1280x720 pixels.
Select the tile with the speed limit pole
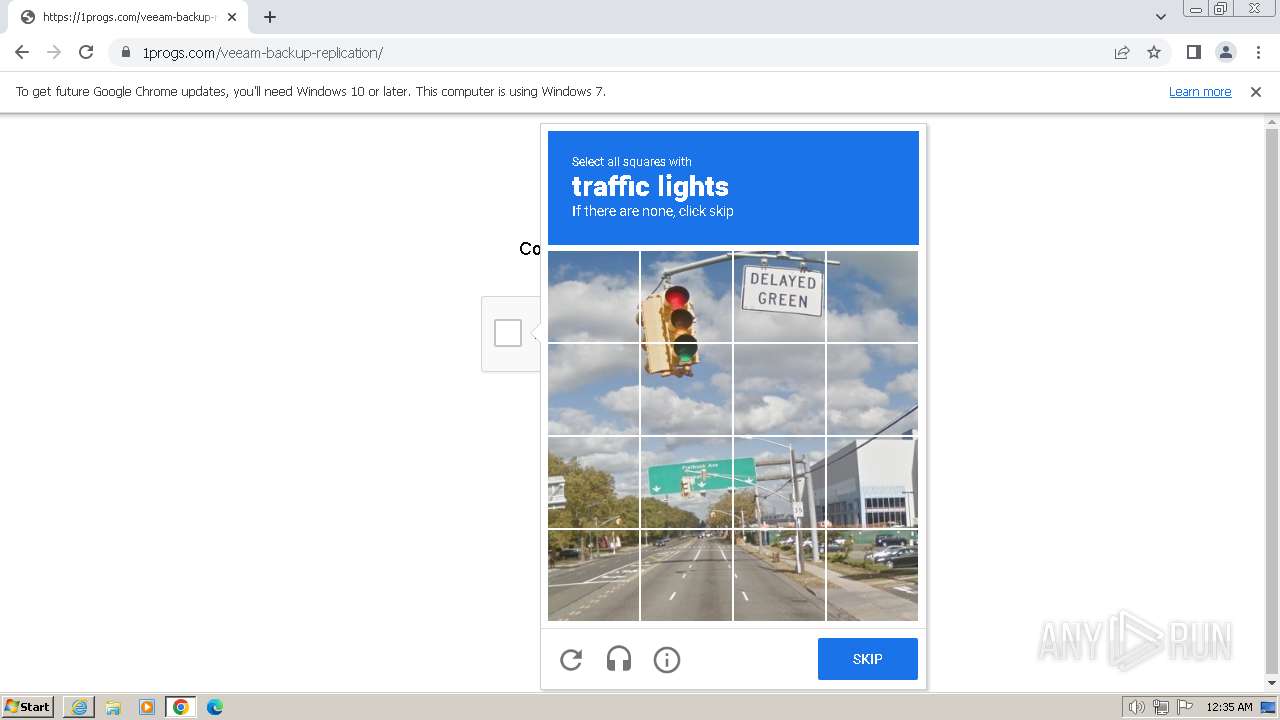click(x=779, y=482)
